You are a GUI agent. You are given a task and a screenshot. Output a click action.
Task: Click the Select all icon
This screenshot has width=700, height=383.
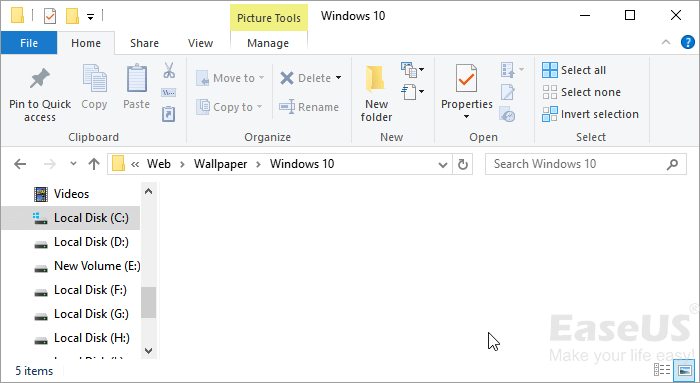click(x=550, y=70)
